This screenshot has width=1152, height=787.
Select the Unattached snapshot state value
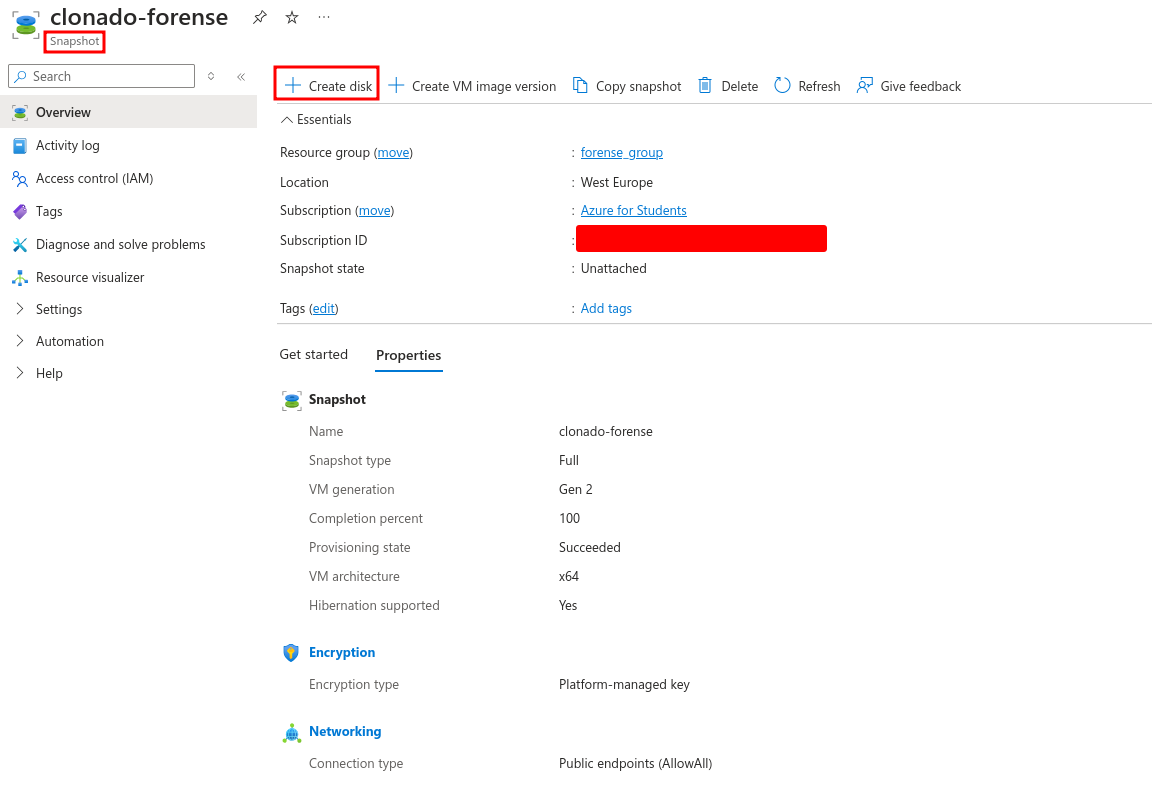613,269
